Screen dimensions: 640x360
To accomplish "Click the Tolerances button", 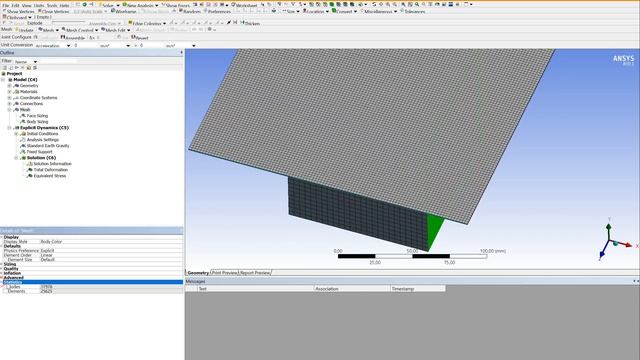I will (413, 11).
